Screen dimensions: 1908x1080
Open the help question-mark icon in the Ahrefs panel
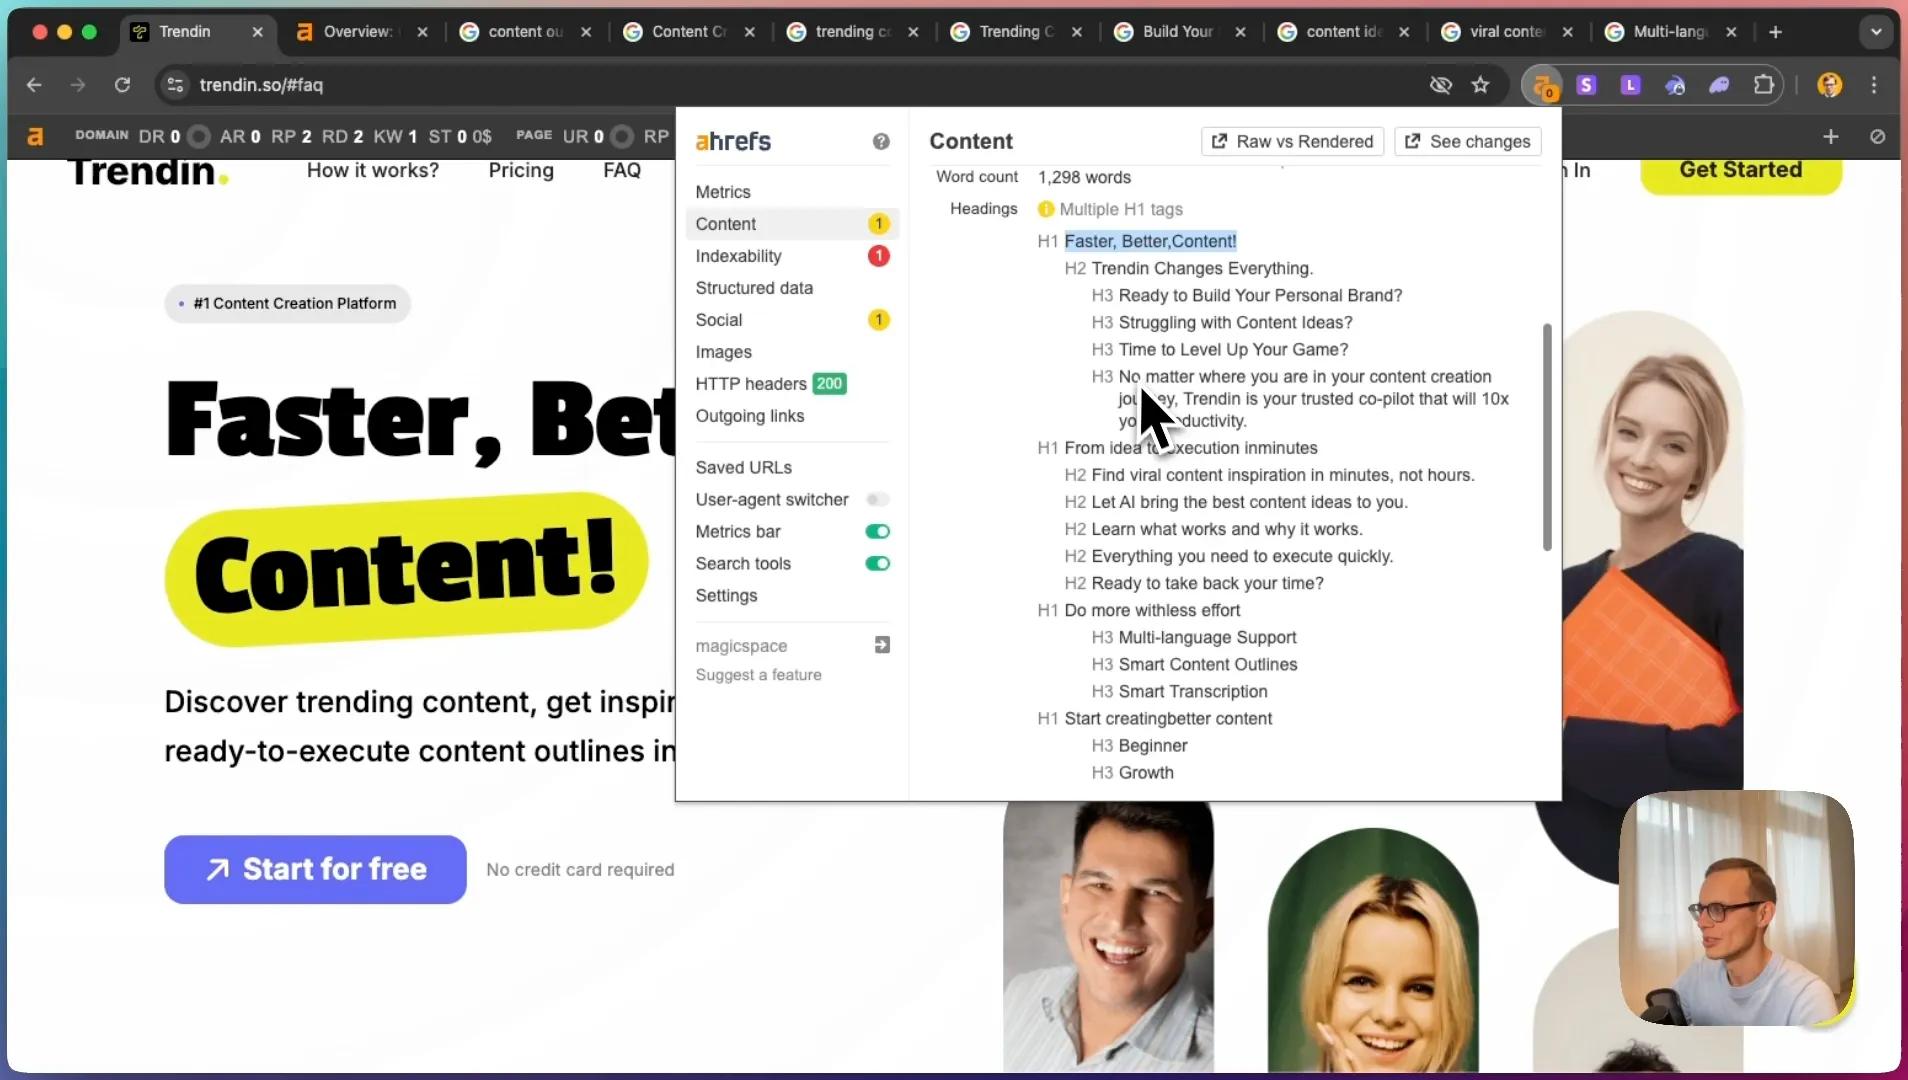pos(880,141)
